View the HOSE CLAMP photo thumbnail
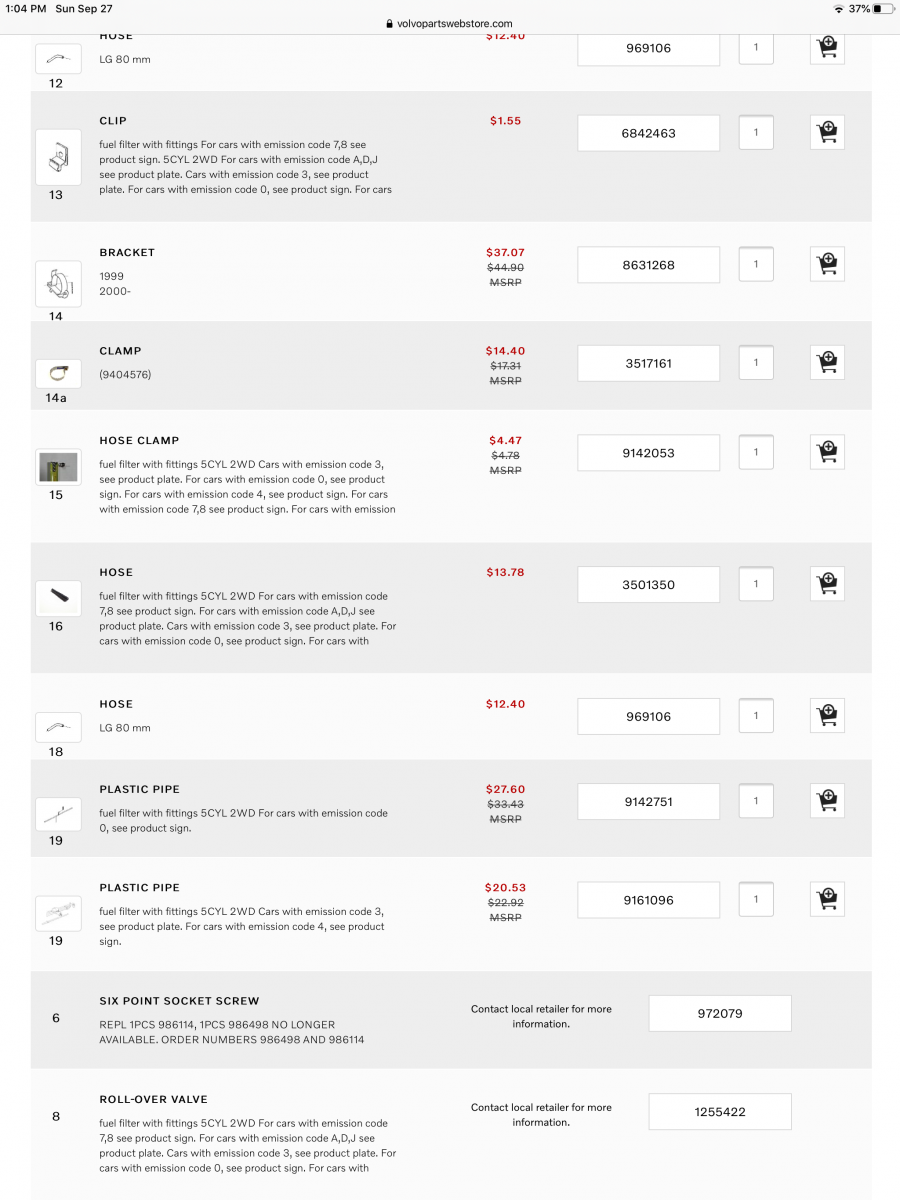 (58, 467)
